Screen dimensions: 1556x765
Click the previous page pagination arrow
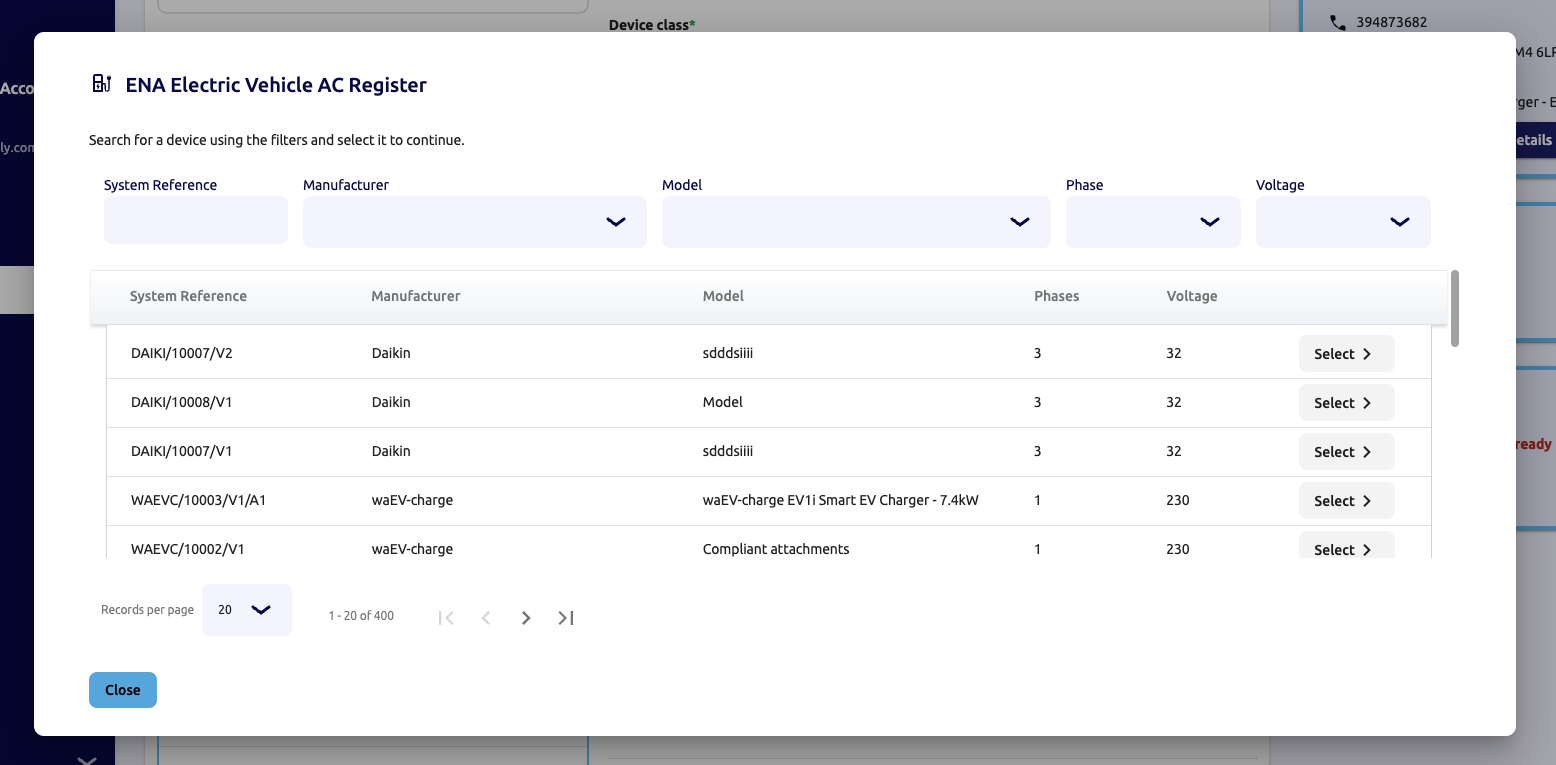(486, 617)
